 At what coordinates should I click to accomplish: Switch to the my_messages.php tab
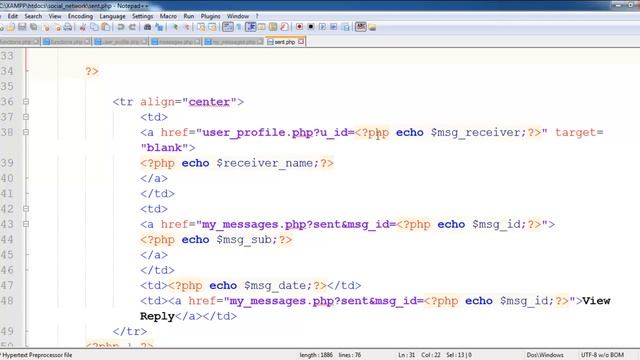tap(233, 42)
